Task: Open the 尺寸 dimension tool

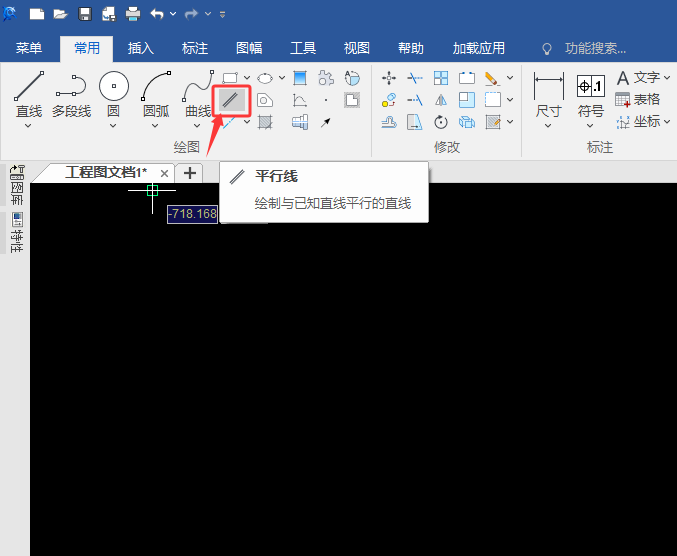Action: click(548, 96)
